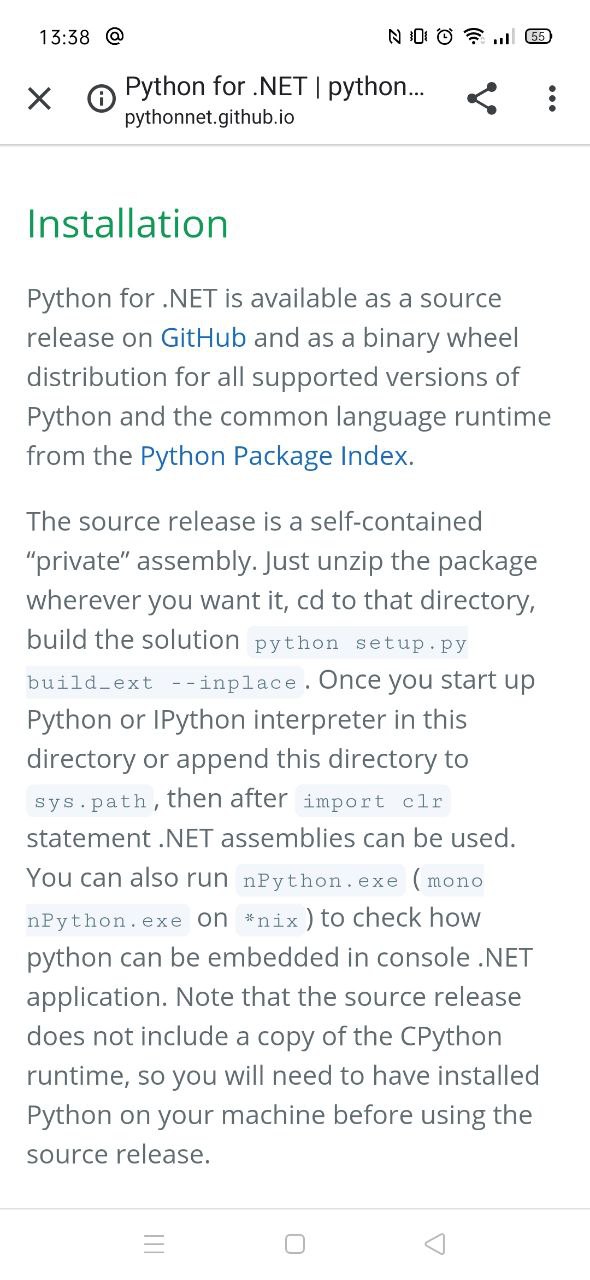Viewport: 590px width, 1280px height.
Task: Share this page using share icon
Action: [x=482, y=98]
